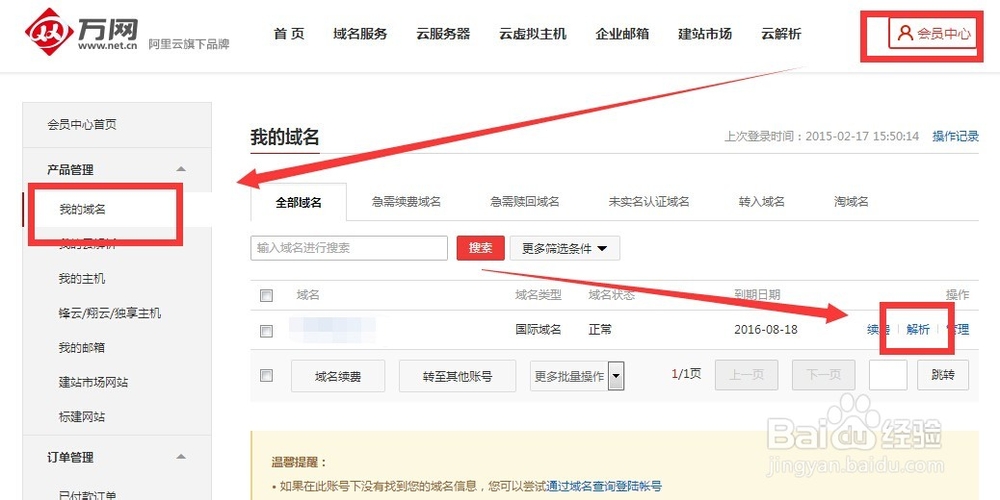Click the 到期日期 column header
Image resolution: width=1000 pixels, height=500 pixels.
(x=757, y=295)
